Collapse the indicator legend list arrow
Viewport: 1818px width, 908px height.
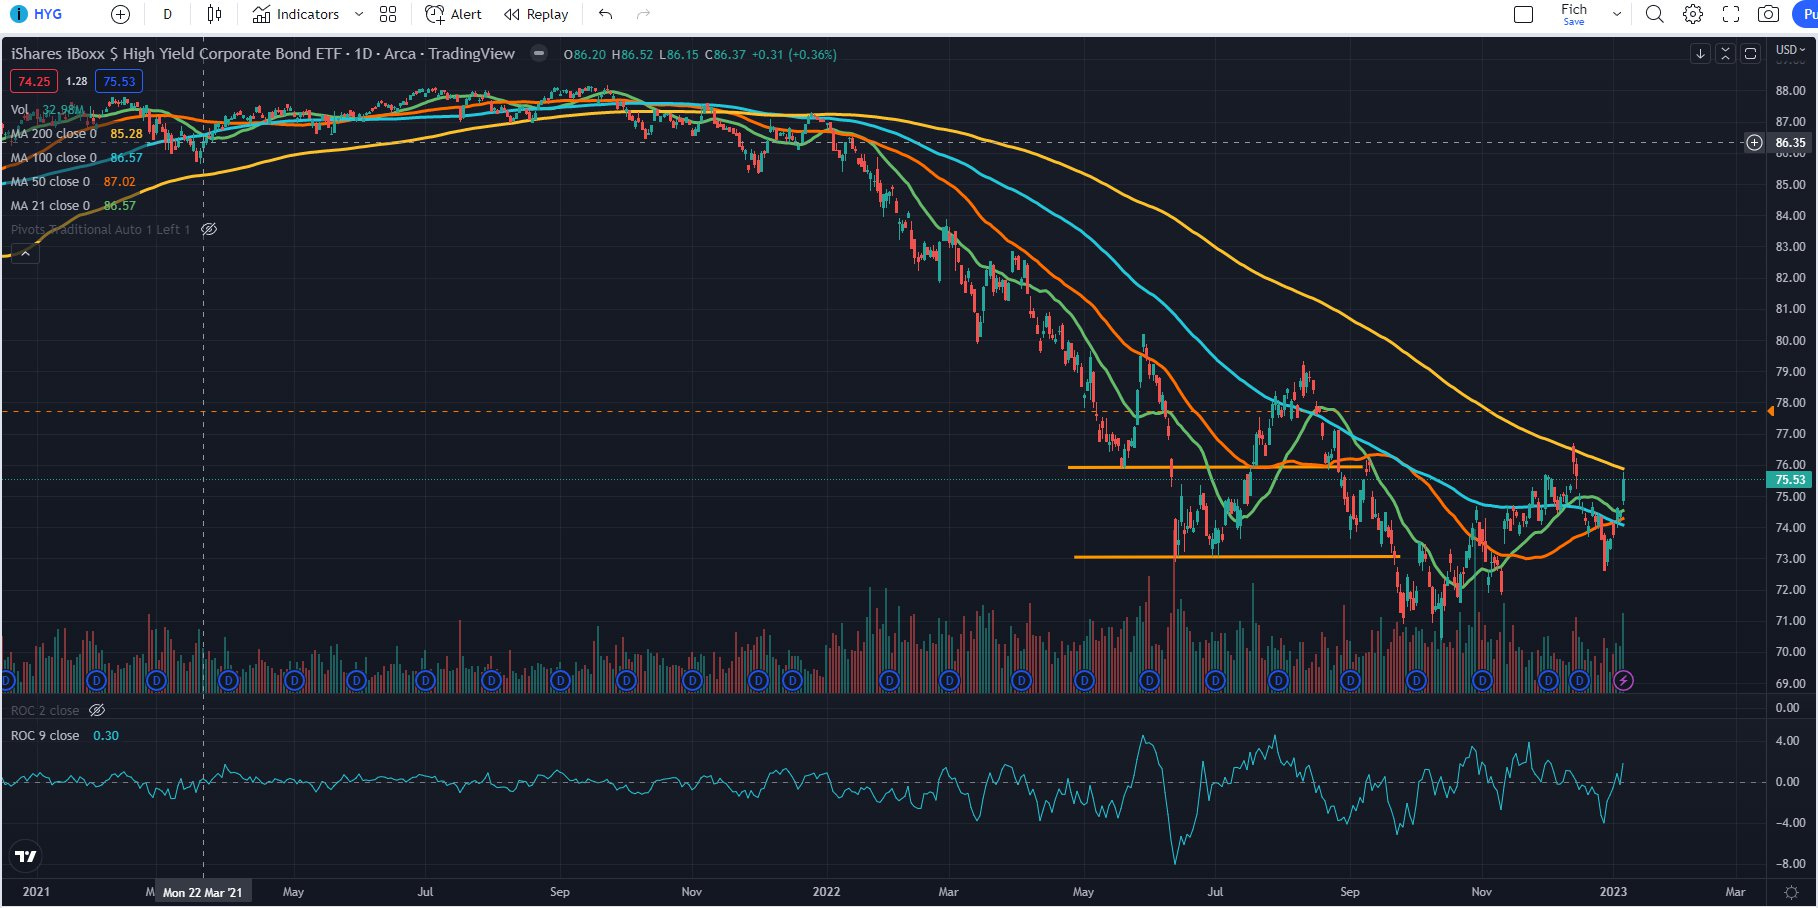pos(26,253)
